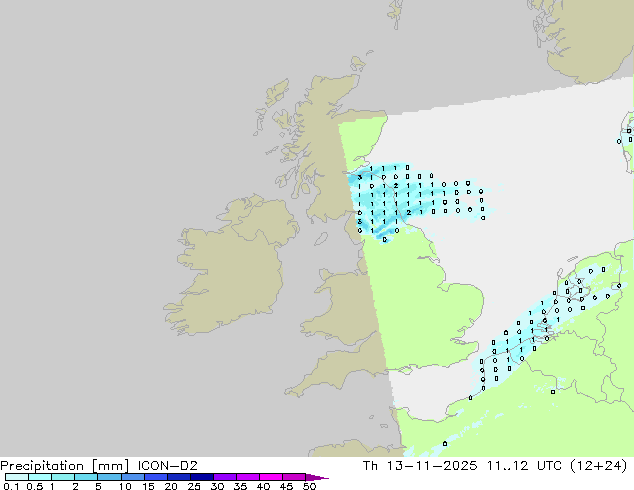The width and height of the screenshot is (634, 490).
Task: Click the 25–30 mm navy legend swatch
Action: [202, 477]
